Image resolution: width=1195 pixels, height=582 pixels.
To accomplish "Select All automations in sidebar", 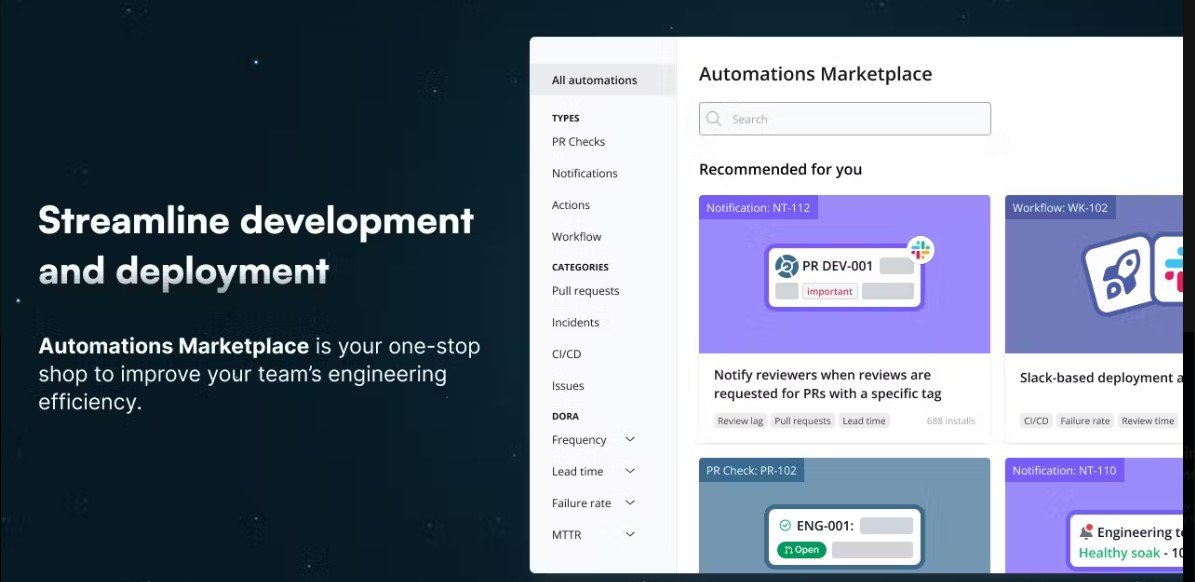I will 603,80.
